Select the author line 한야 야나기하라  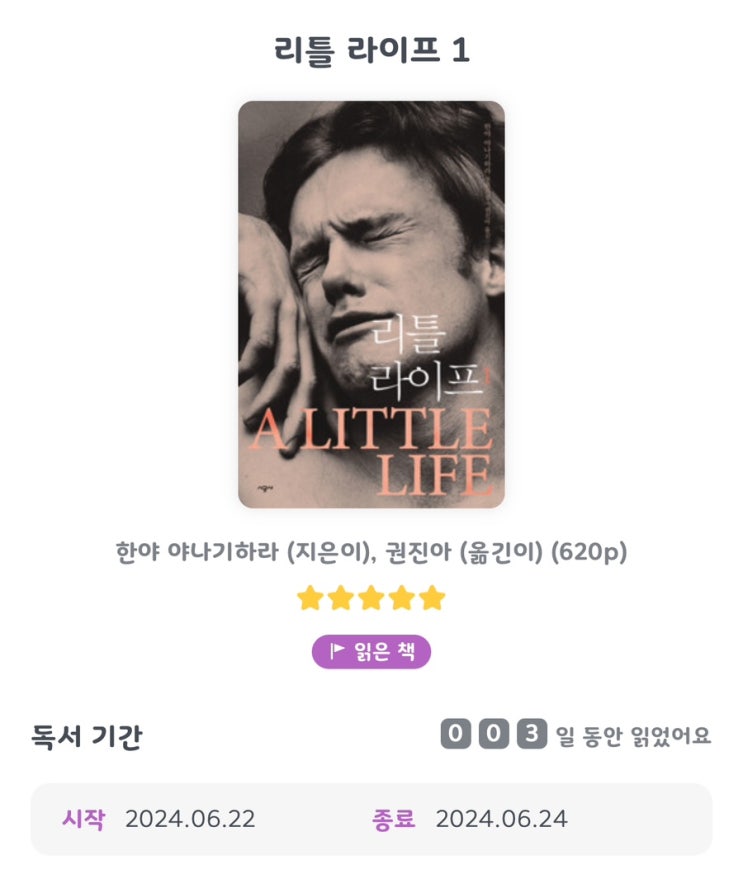197,552
